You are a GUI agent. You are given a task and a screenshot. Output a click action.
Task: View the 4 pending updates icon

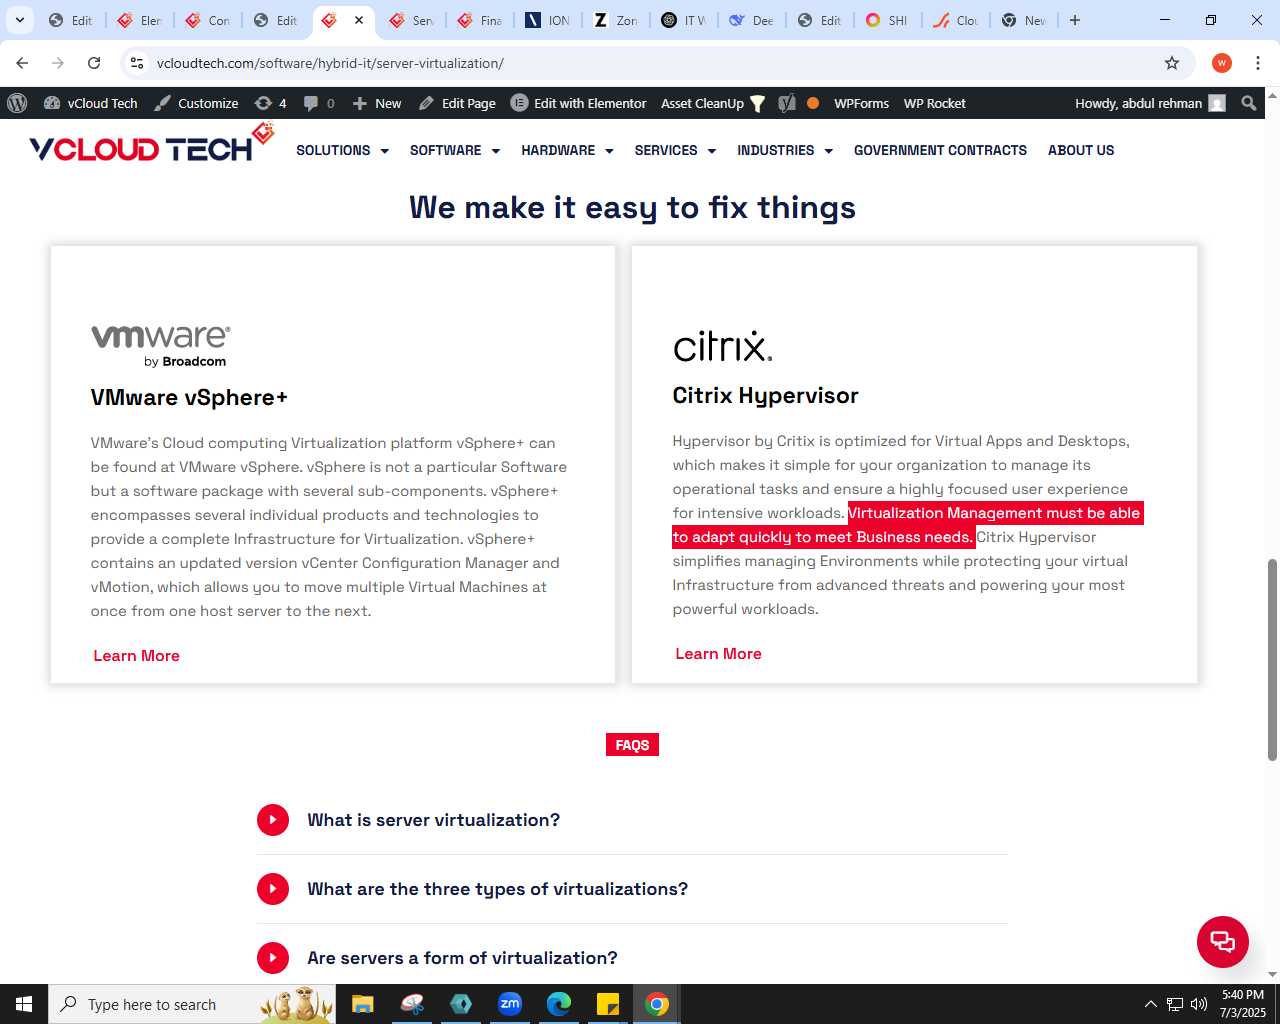[x=270, y=103]
